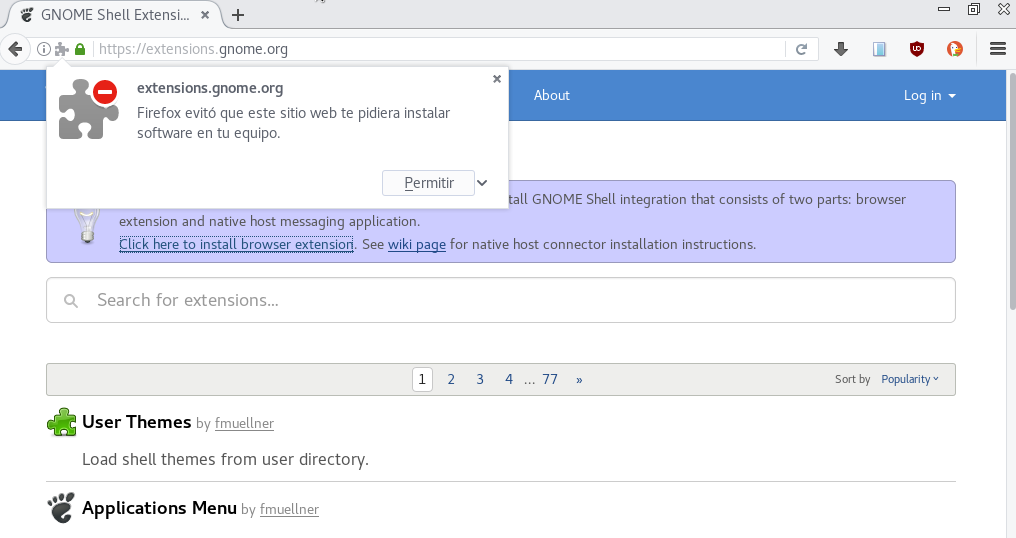Screen dimensions: 1016x538
Task: Go back with the back arrow button
Action: pyautogui.click(x=15, y=49)
